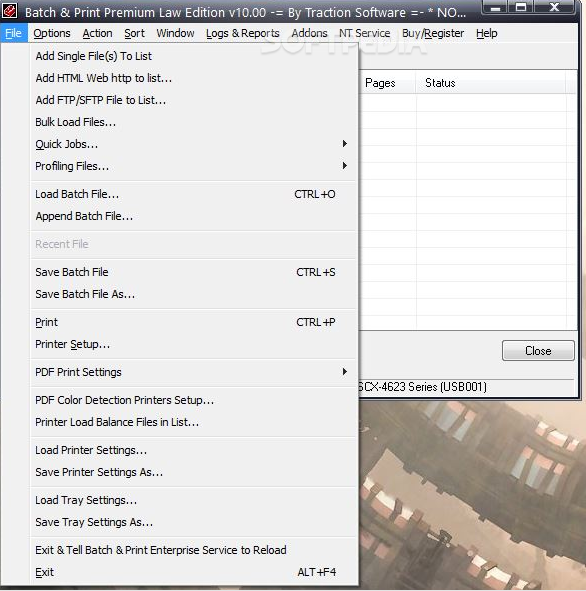This screenshot has width=586, height=591.
Task: Choose Save Tray Settings As
Action: coord(194,522)
